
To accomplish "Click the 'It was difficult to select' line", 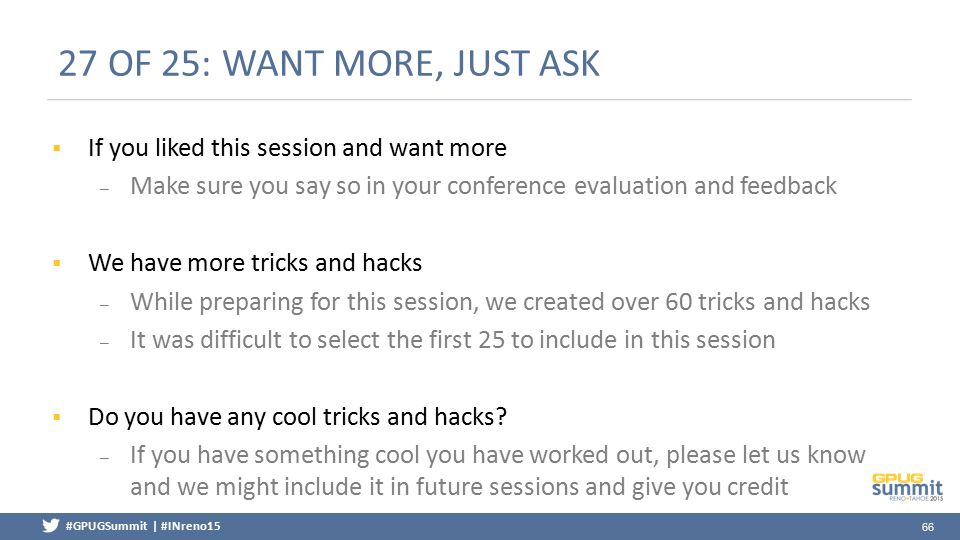I will tap(452, 340).
